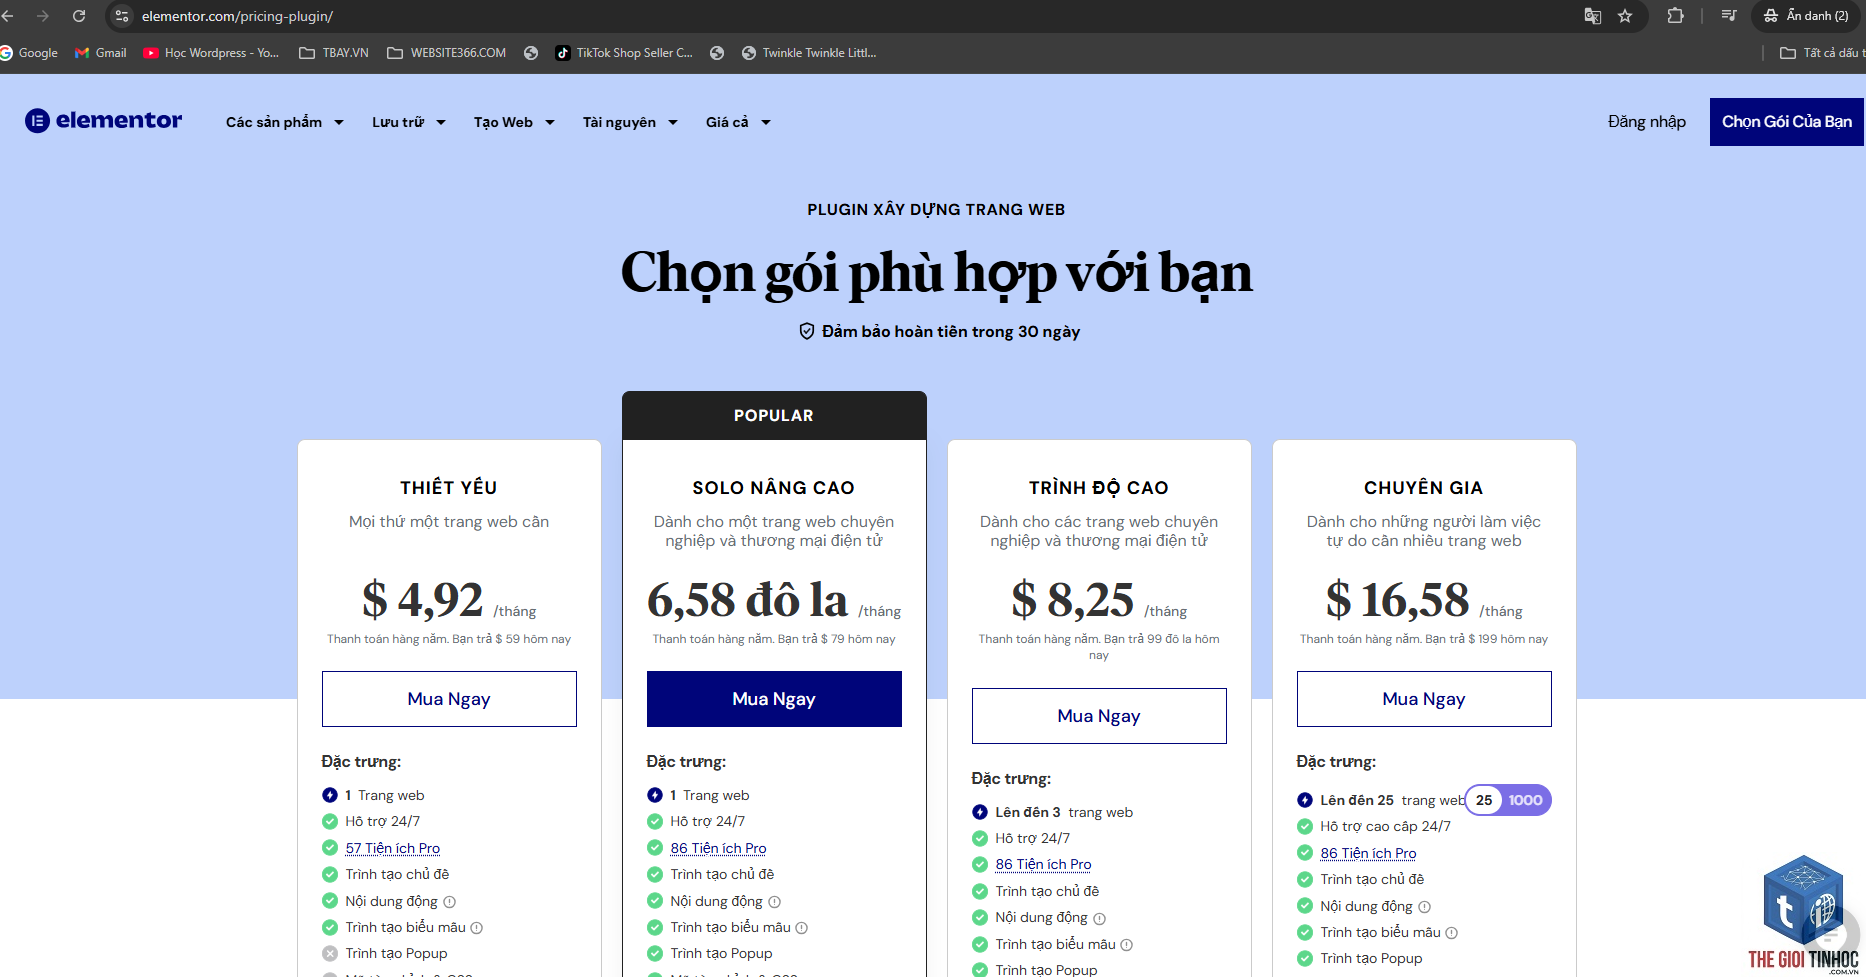Open the Google bookmark
The height and width of the screenshot is (977, 1866).
pos(29,53)
